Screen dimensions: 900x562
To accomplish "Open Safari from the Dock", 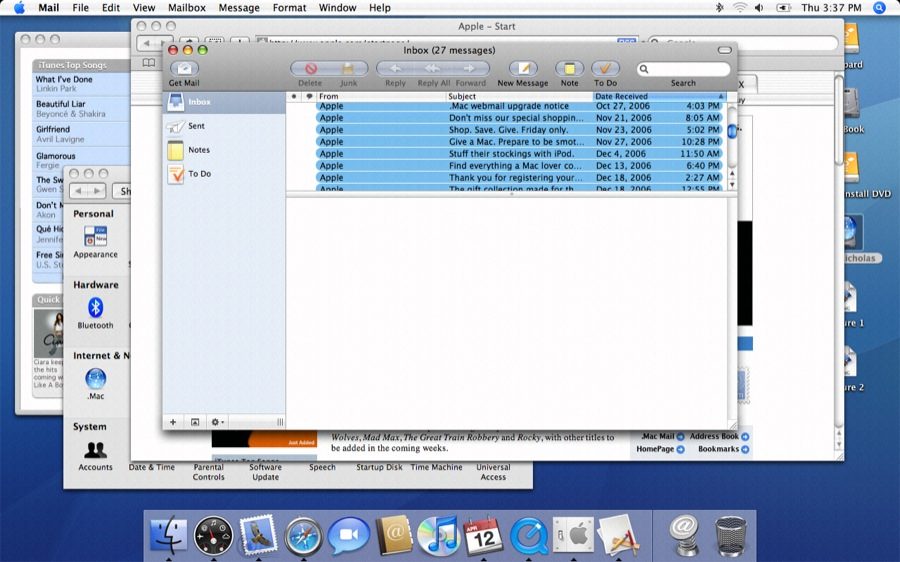I will point(304,536).
